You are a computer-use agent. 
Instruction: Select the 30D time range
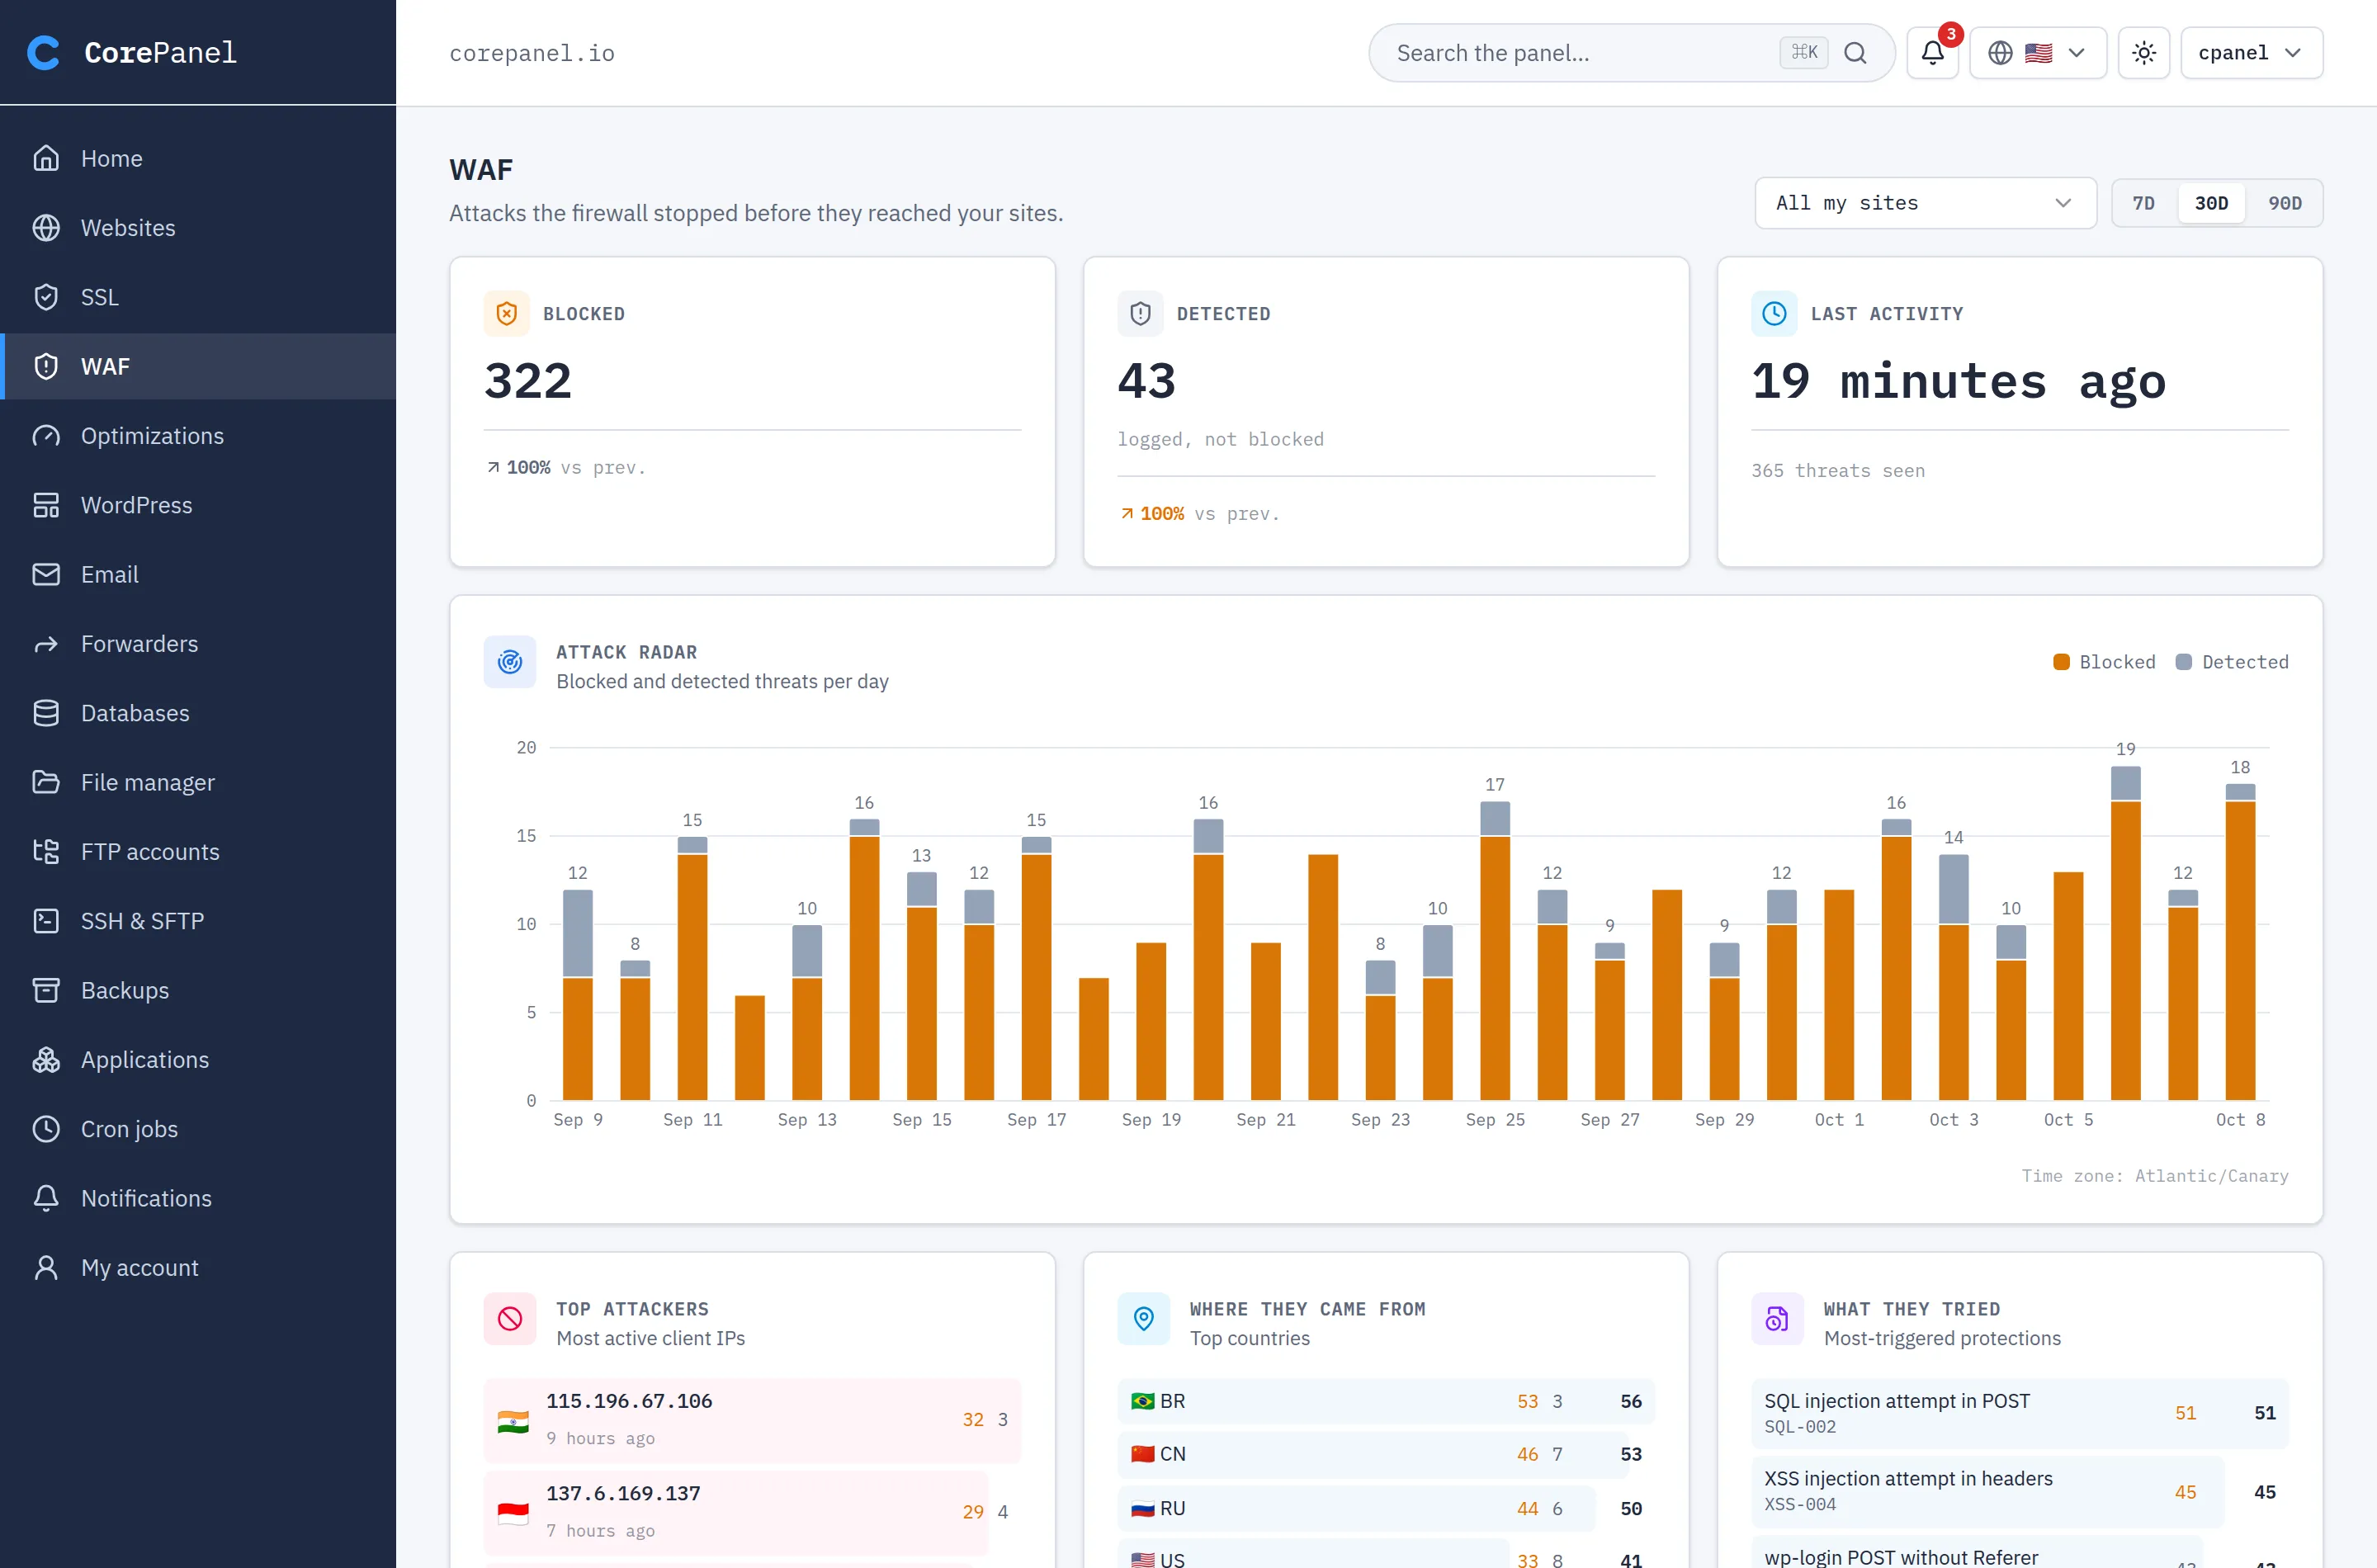click(x=2211, y=203)
